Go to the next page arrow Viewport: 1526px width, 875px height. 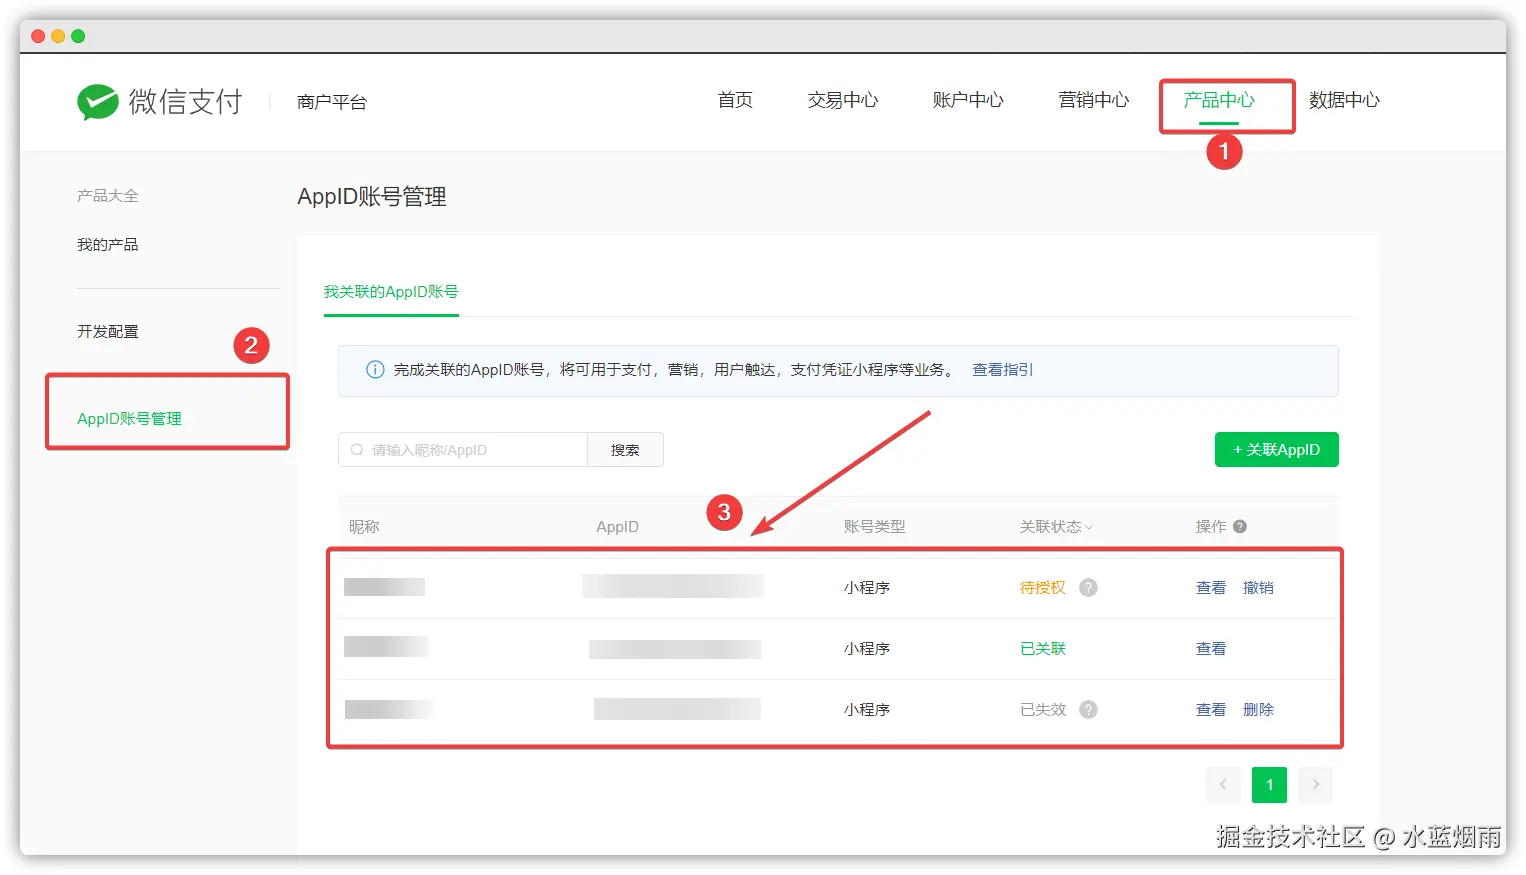(x=1316, y=785)
